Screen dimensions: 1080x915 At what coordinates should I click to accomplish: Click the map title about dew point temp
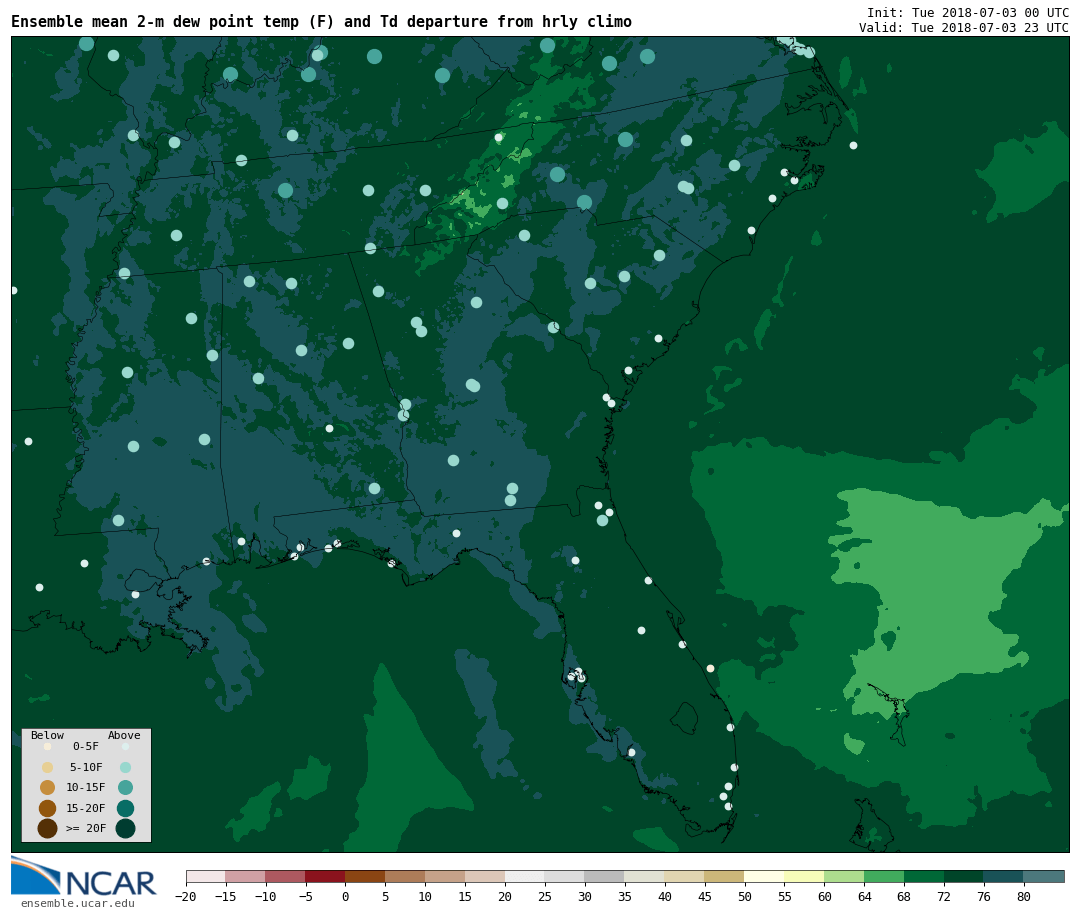pyautogui.click(x=321, y=22)
